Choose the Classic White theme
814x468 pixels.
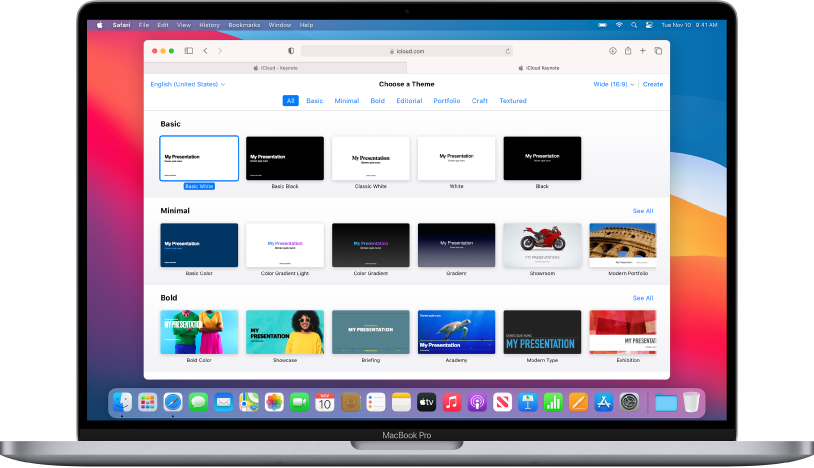point(371,158)
